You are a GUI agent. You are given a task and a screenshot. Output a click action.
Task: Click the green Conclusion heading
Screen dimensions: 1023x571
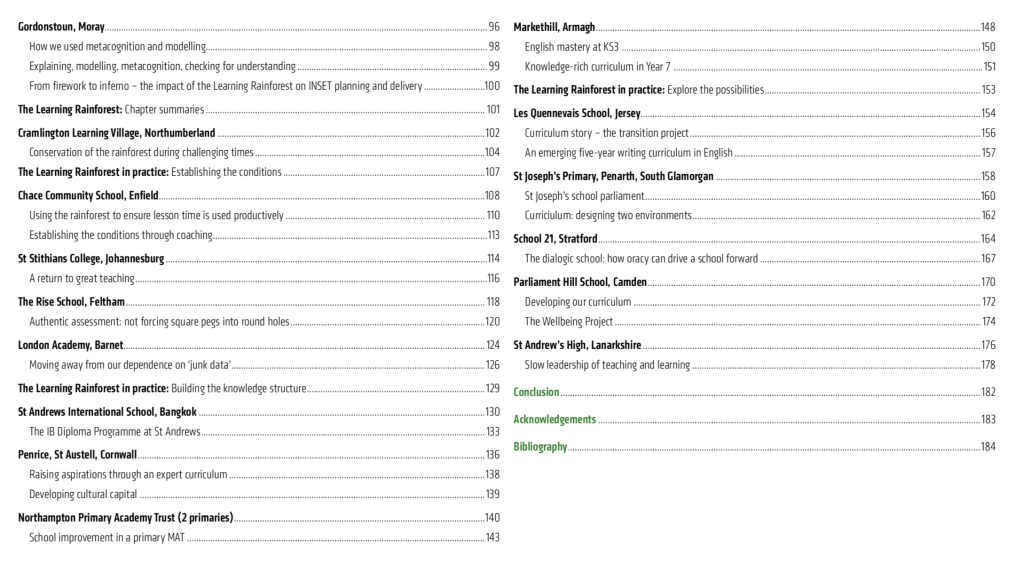click(536, 392)
